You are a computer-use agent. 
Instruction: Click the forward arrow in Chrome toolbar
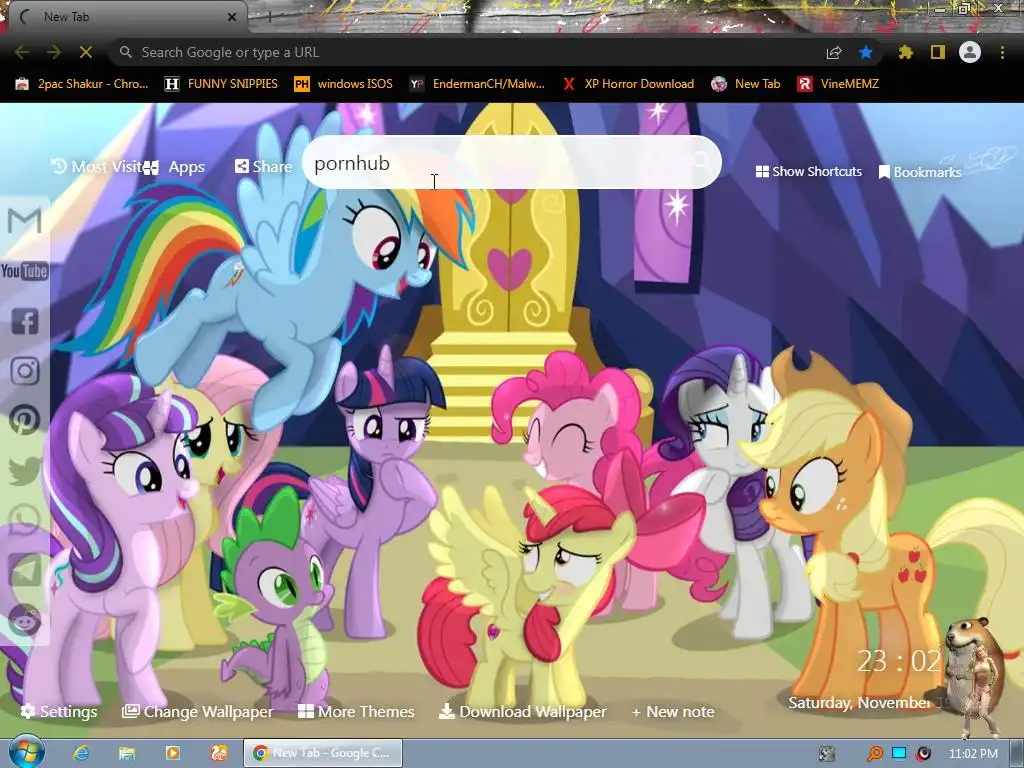pyautogui.click(x=54, y=52)
